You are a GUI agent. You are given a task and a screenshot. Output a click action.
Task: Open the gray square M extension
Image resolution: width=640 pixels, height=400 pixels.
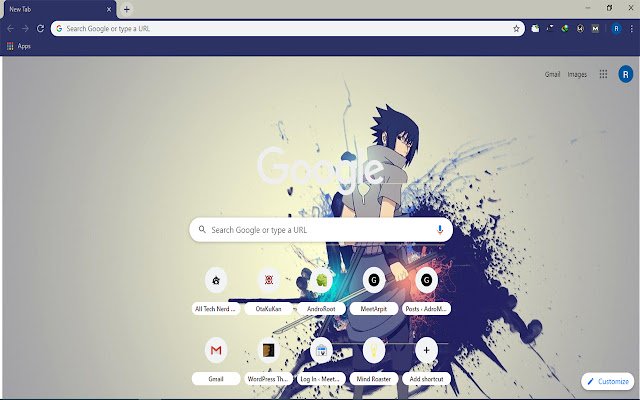[595, 29]
